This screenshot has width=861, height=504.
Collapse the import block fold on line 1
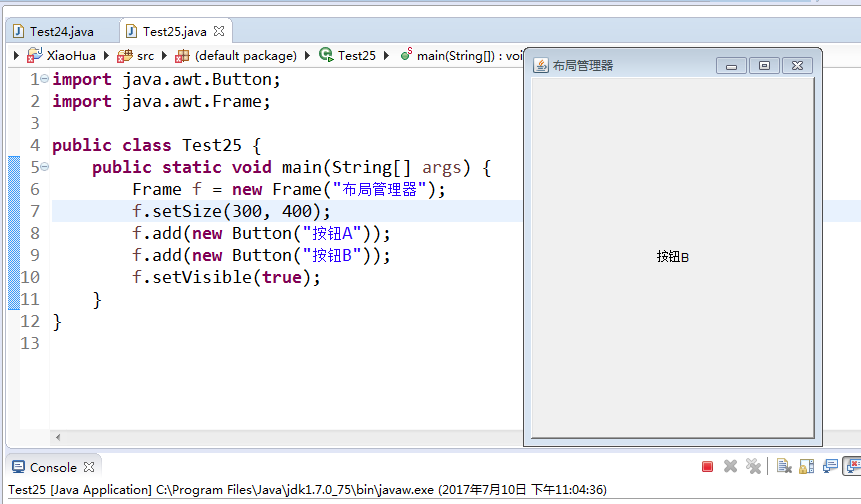[44, 79]
